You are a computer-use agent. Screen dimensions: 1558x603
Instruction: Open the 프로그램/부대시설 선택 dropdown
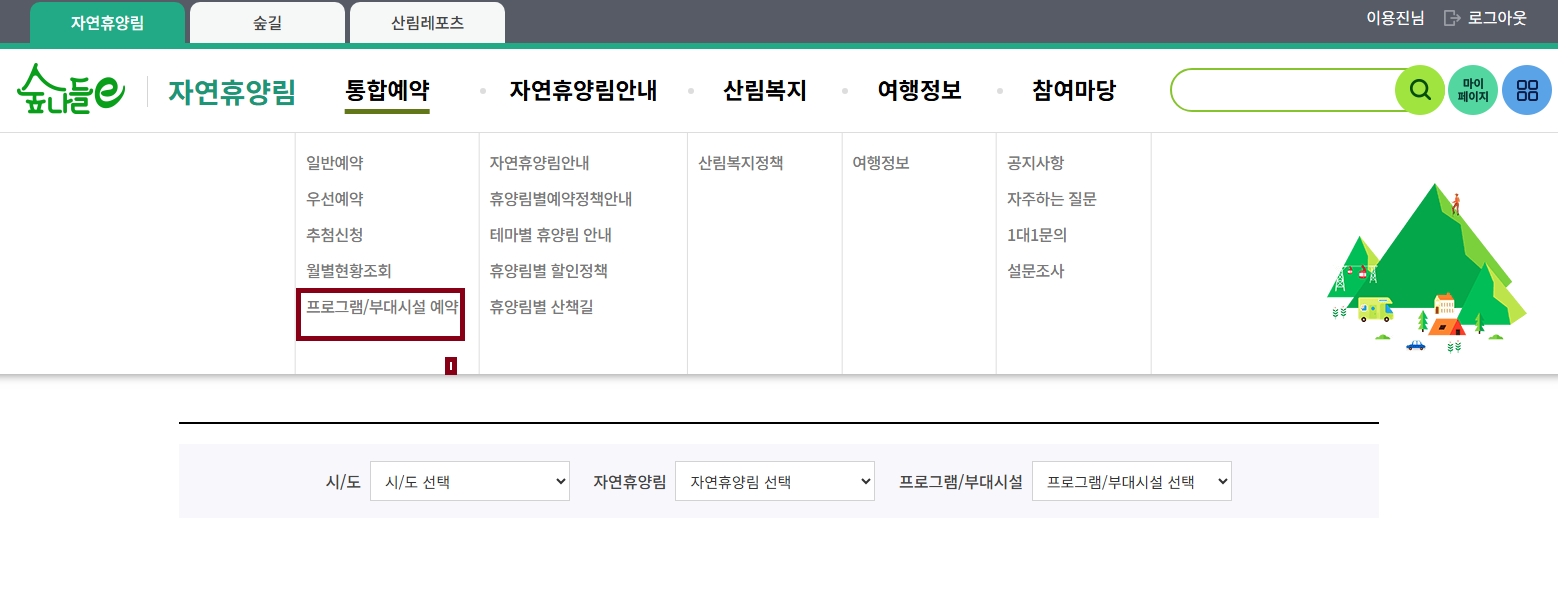tap(1131, 481)
